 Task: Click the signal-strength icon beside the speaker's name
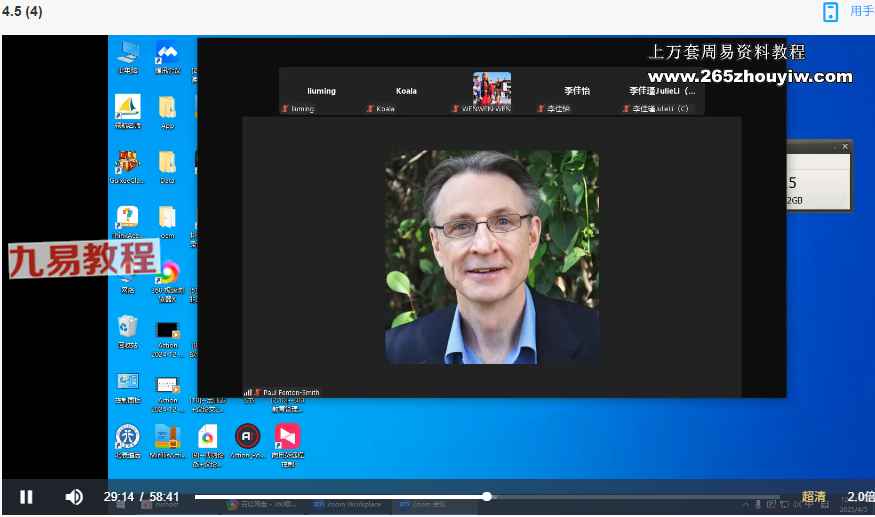coord(247,392)
